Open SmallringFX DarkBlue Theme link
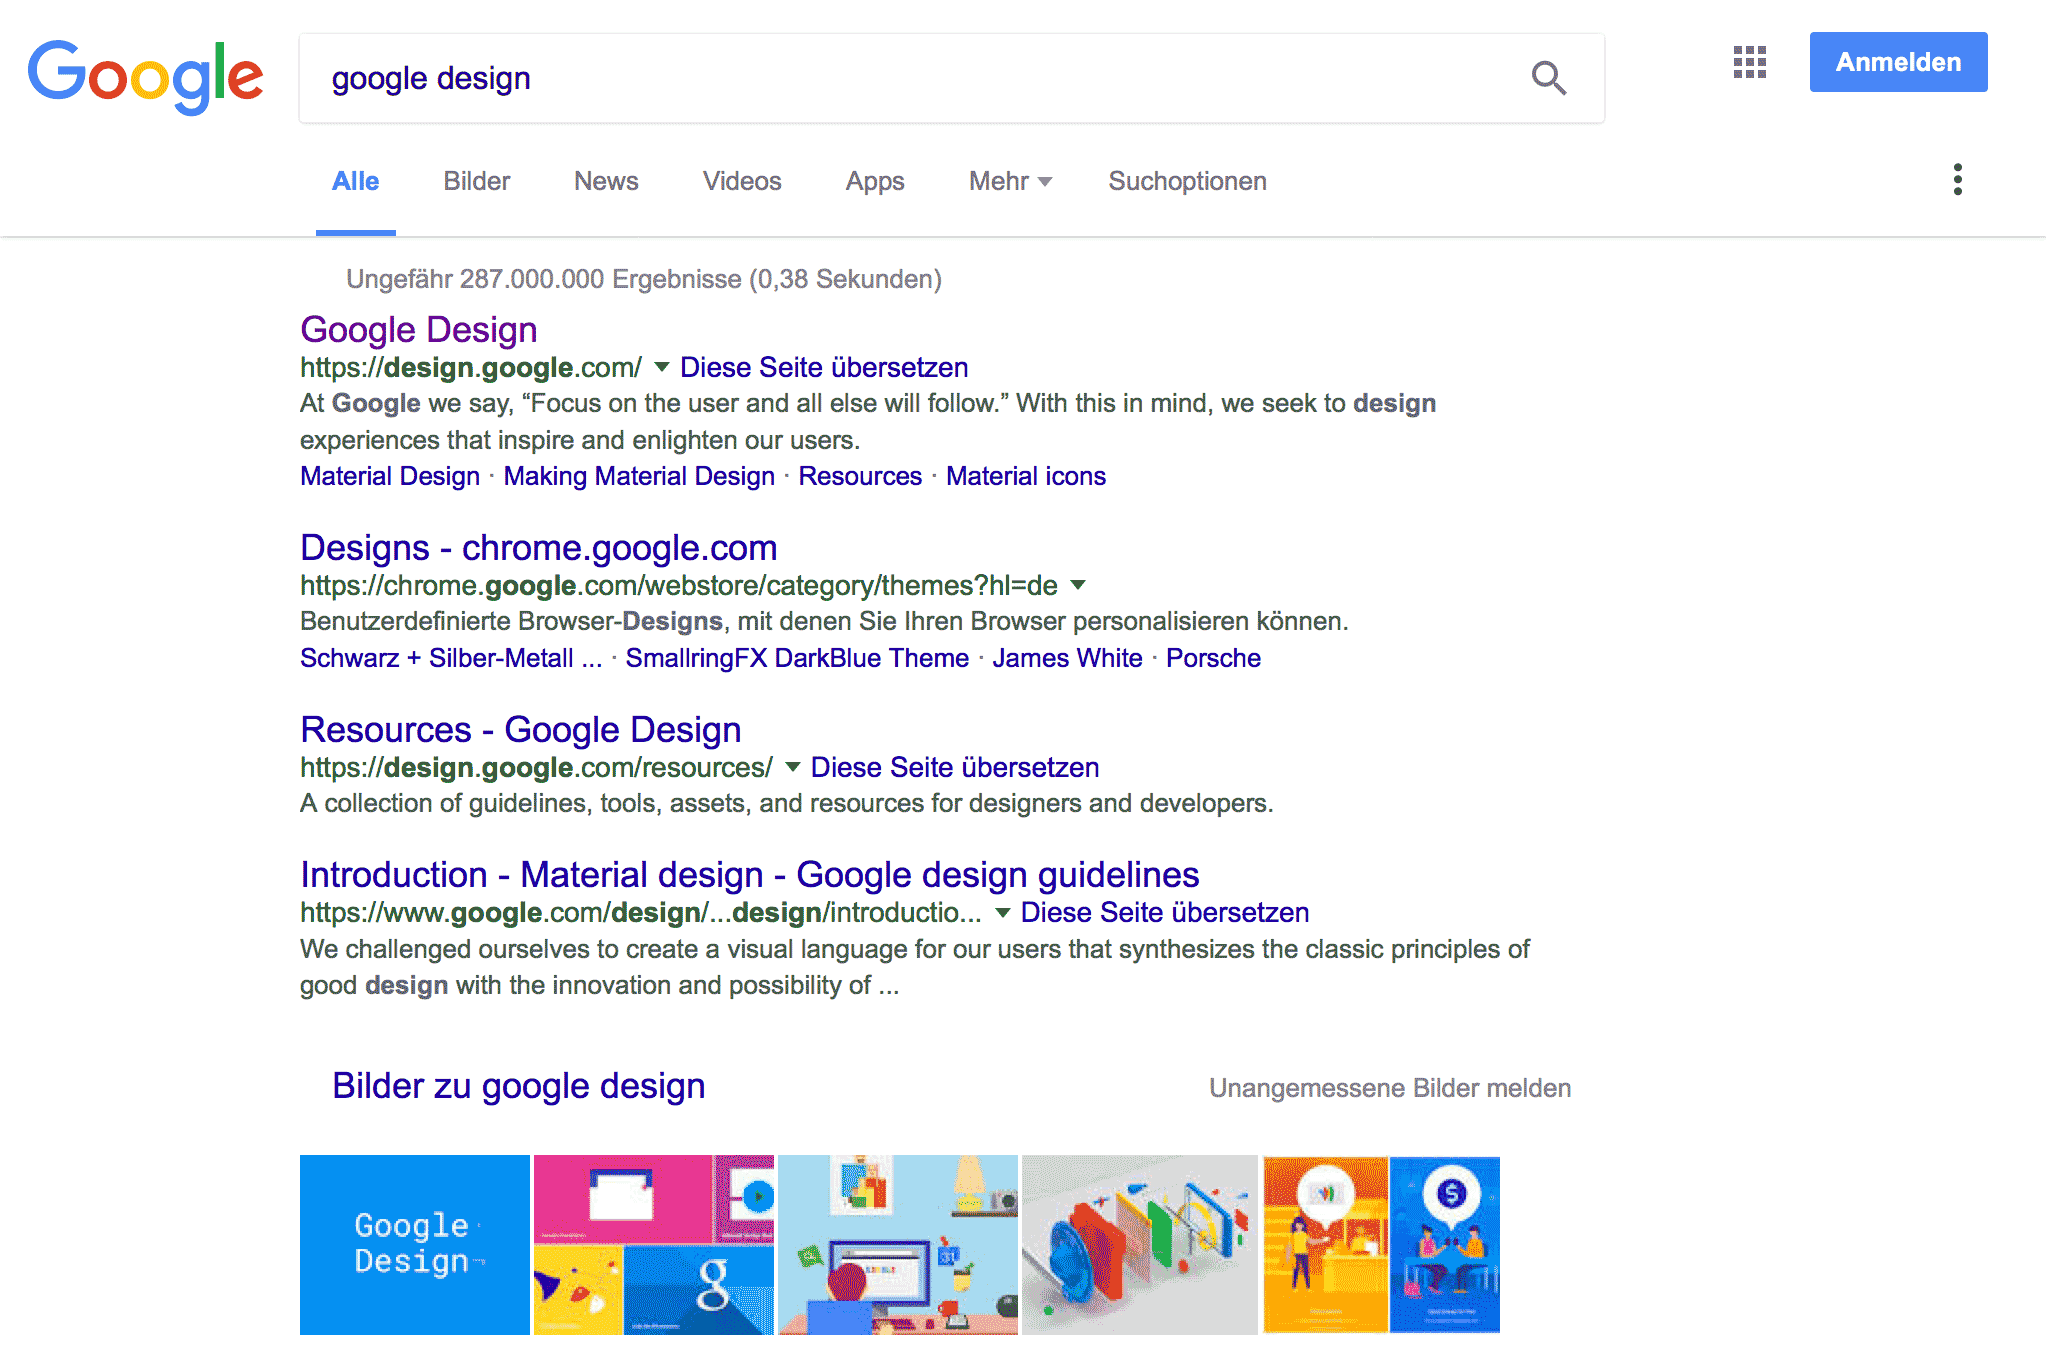 [797, 658]
